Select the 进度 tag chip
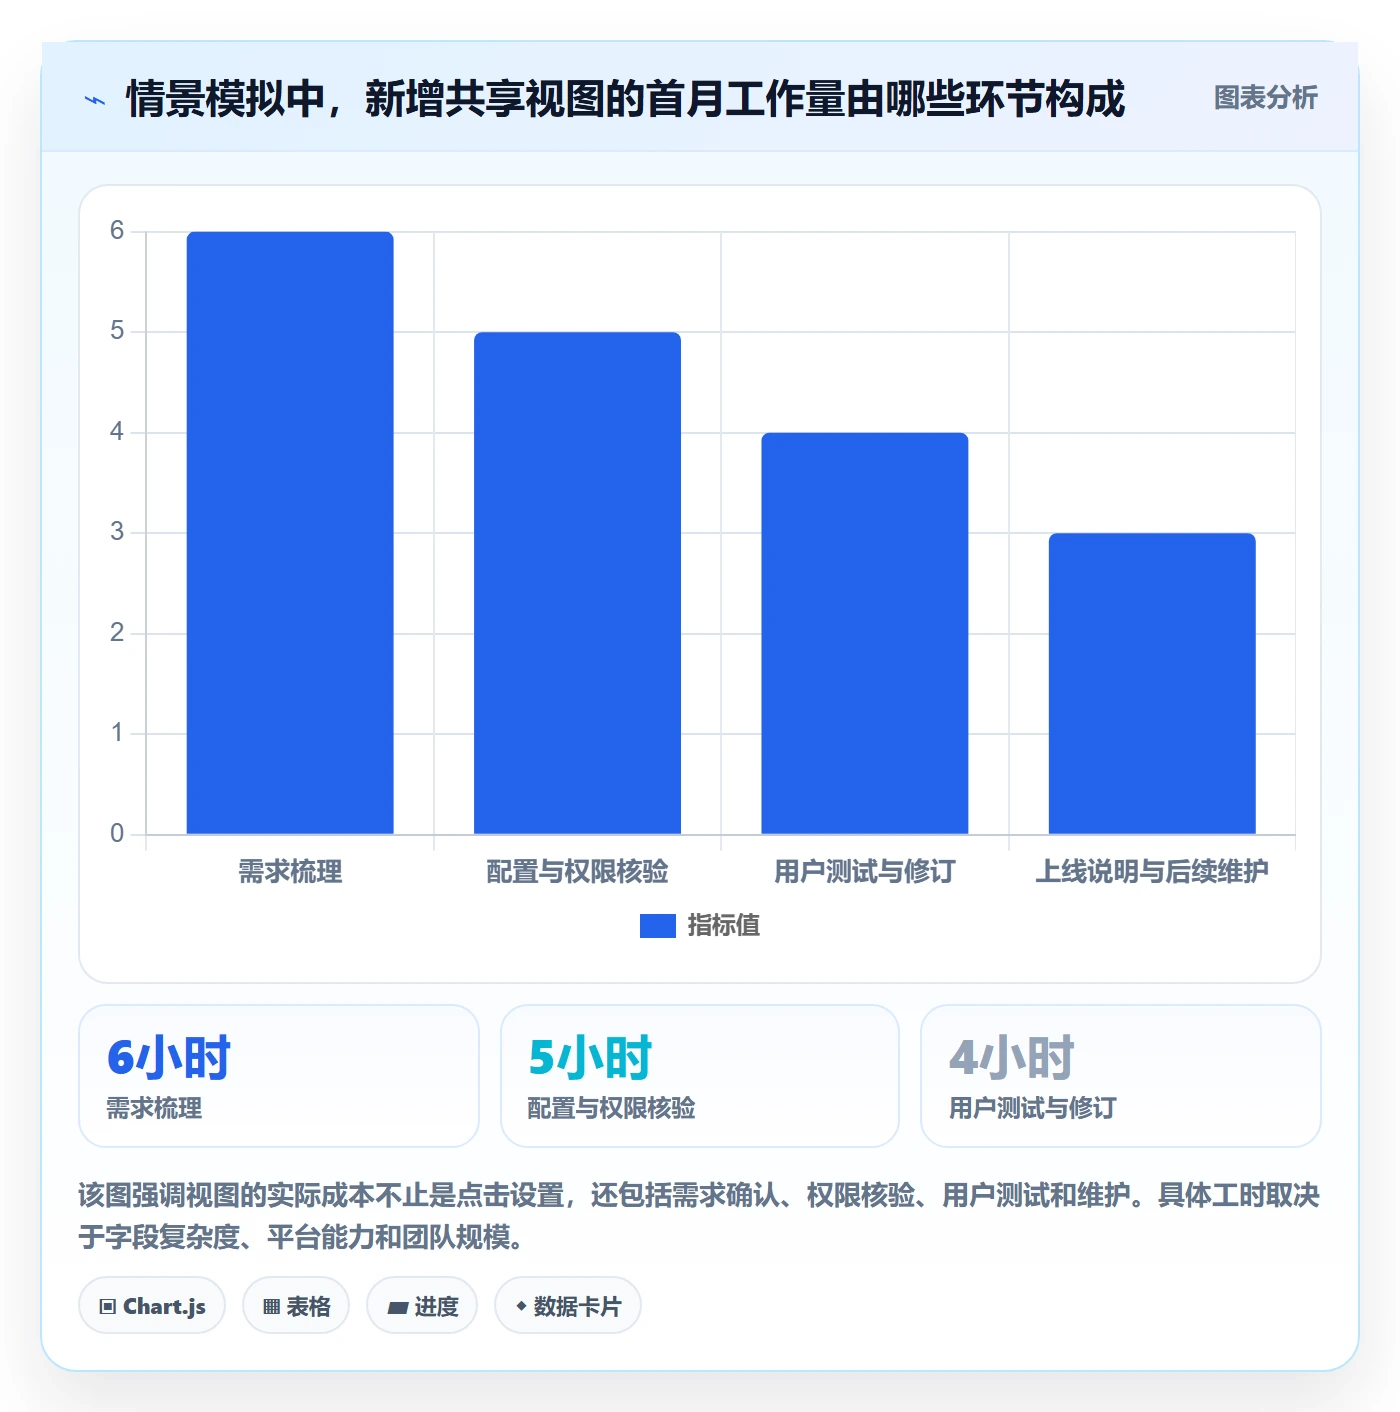 pyautogui.click(x=422, y=1306)
